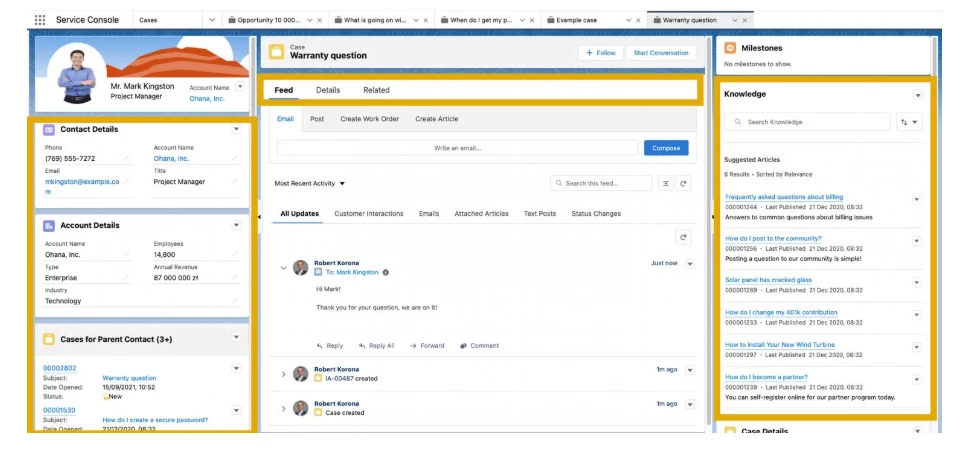
Task: Open dropdown on Warranty question tab
Action: click(734, 21)
